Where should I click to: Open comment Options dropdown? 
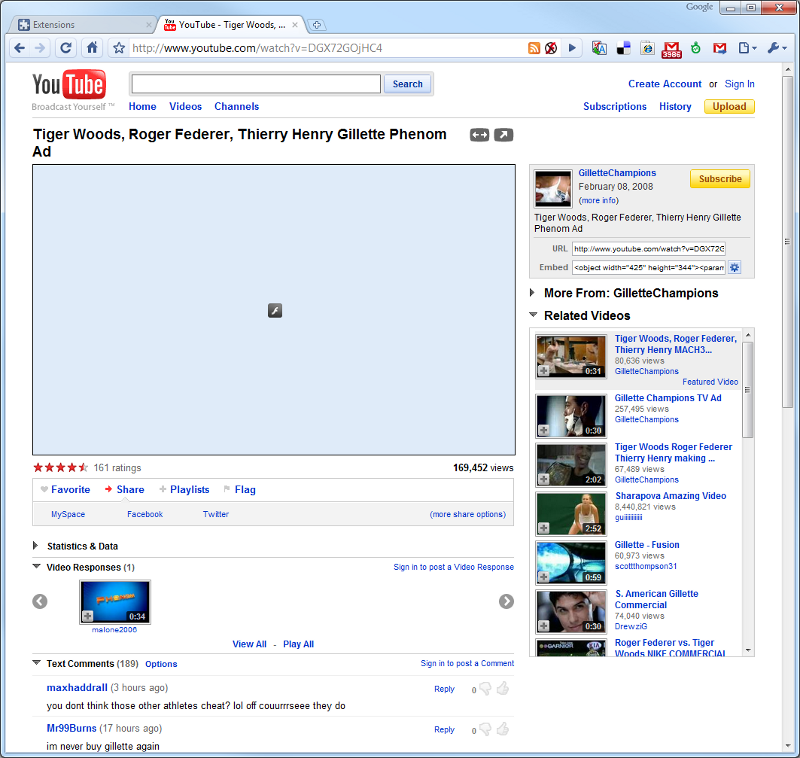(161, 664)
